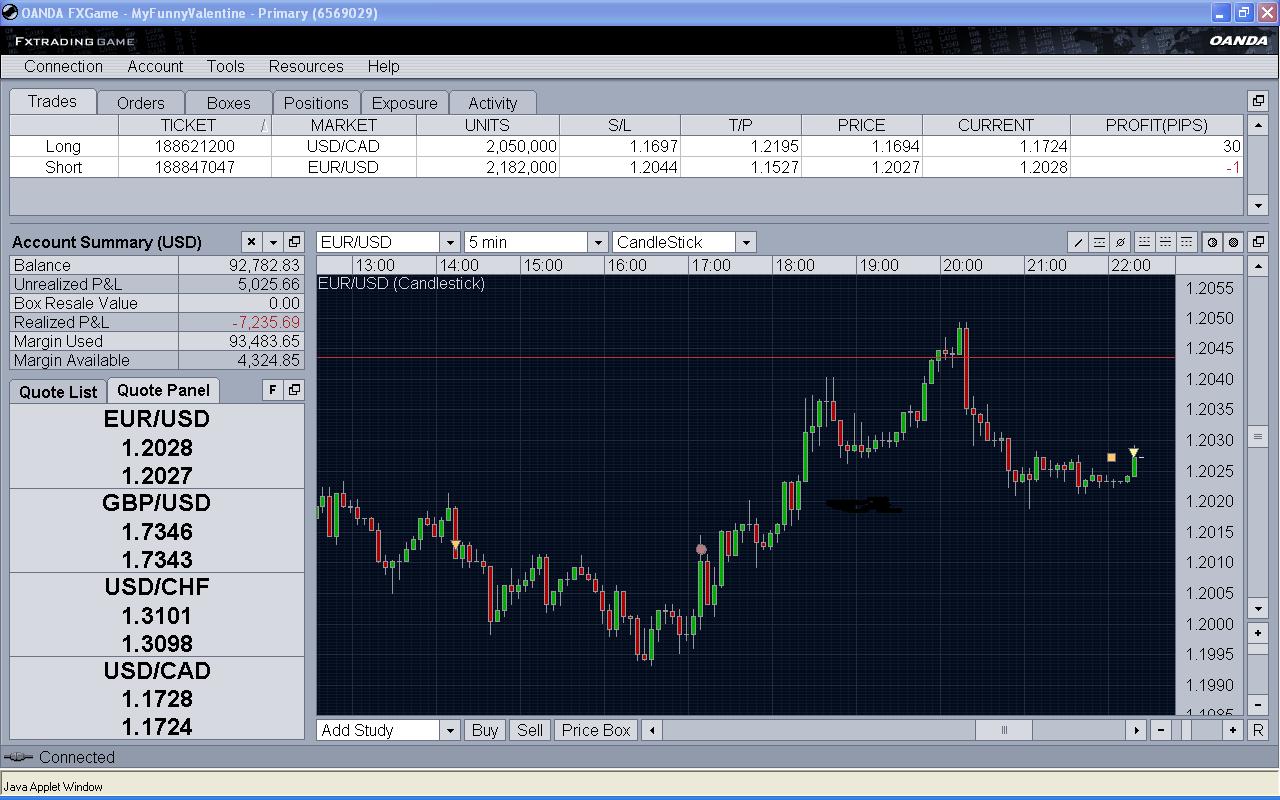Image resolution: width=1280 pixels, height=800 pixels.
Task: Expand the 5 min timeframe dropdown
Action: (597, 242)
